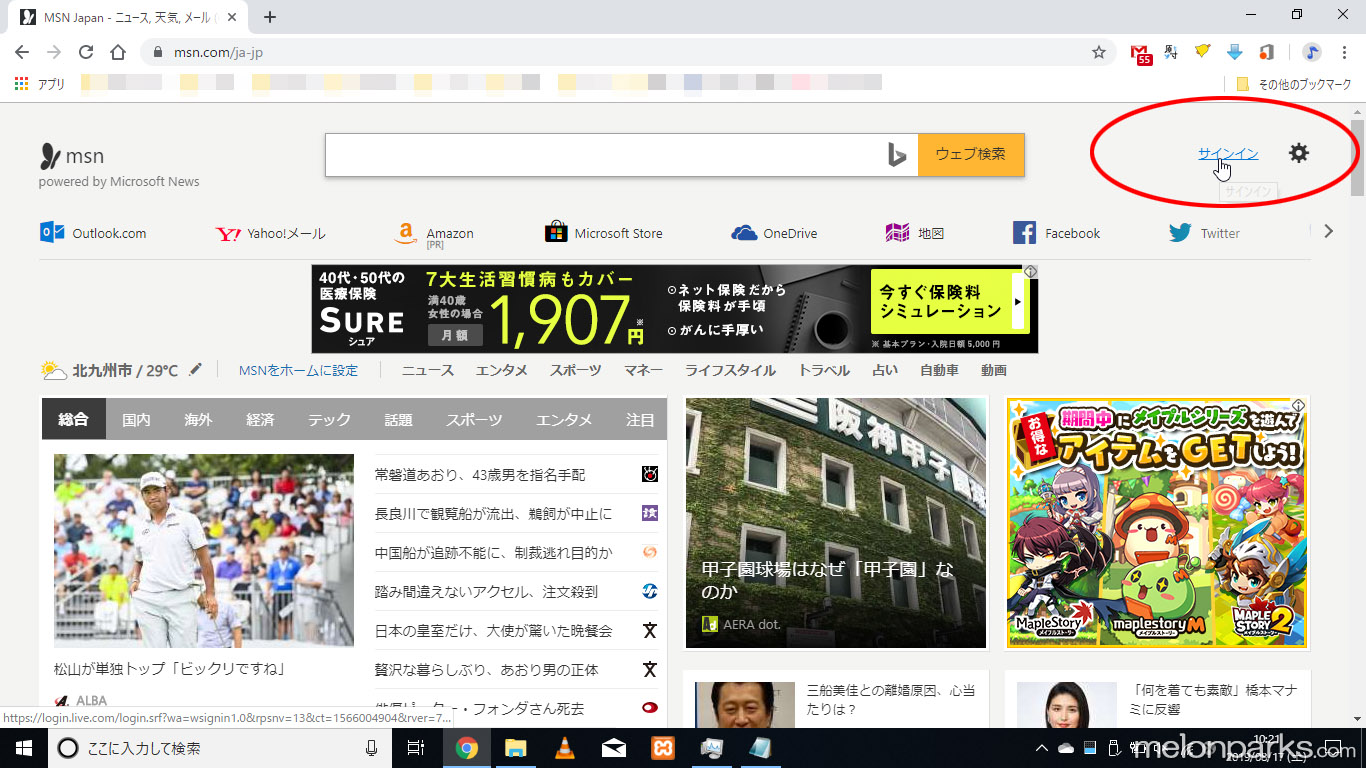Viewport: 1366px width, 768px height.
Task: Open the 甲子園球場 article image
Action: click(835, 522)
